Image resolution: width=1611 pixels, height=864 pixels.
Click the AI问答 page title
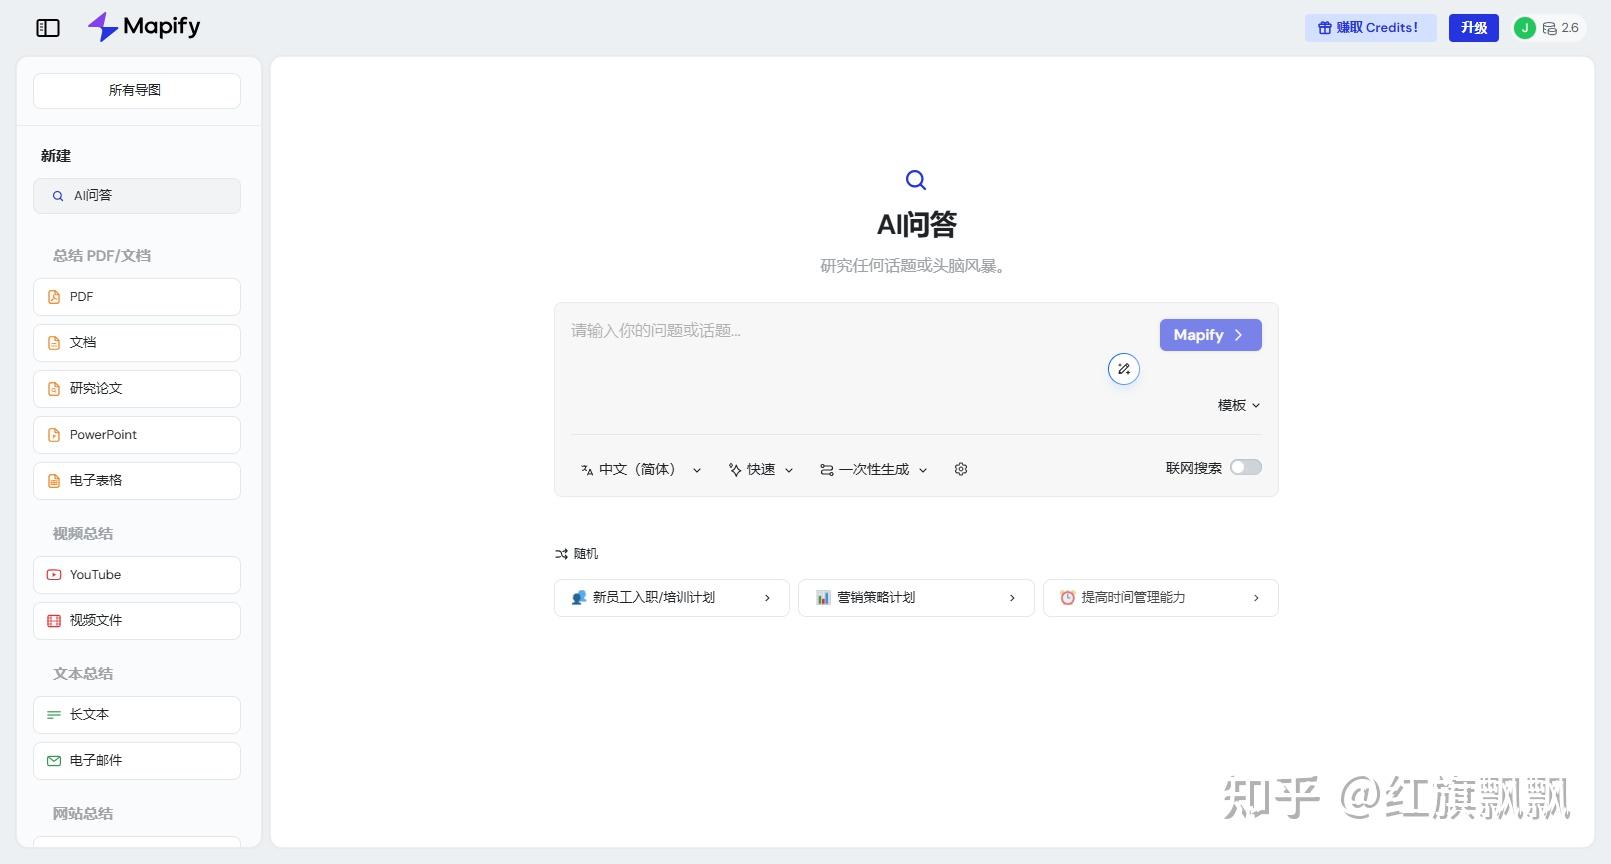point(917,225)
